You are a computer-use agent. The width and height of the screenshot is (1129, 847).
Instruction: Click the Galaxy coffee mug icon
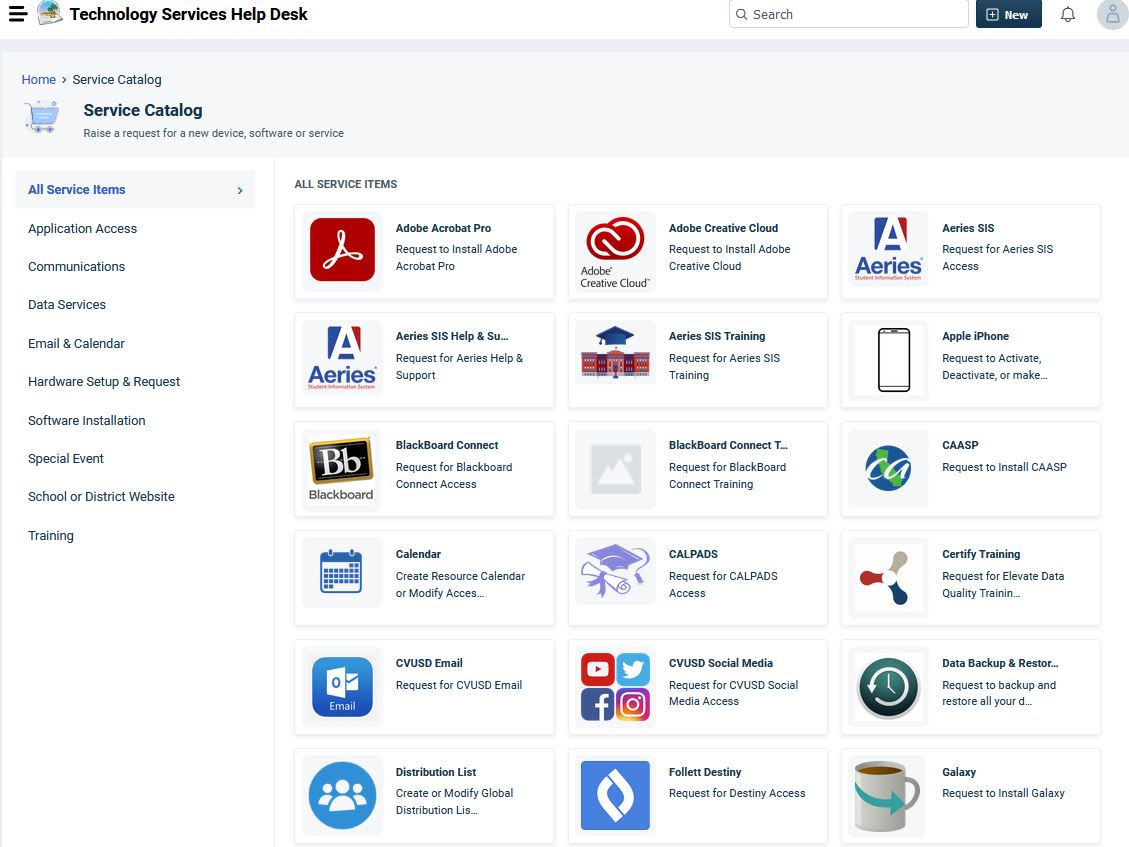[886, 797]
